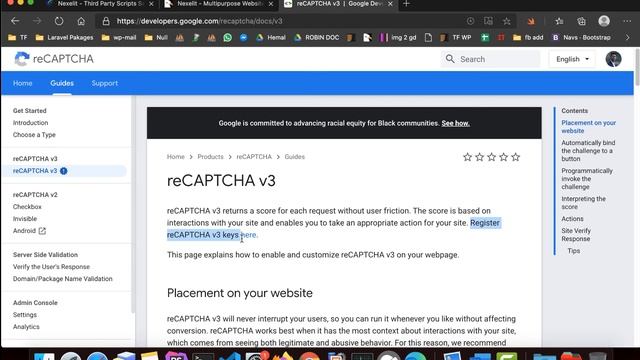Screen dimensions: 640x360
Task: Jump to Automatically bind the challenge section
Action: (x=588, y=151)
